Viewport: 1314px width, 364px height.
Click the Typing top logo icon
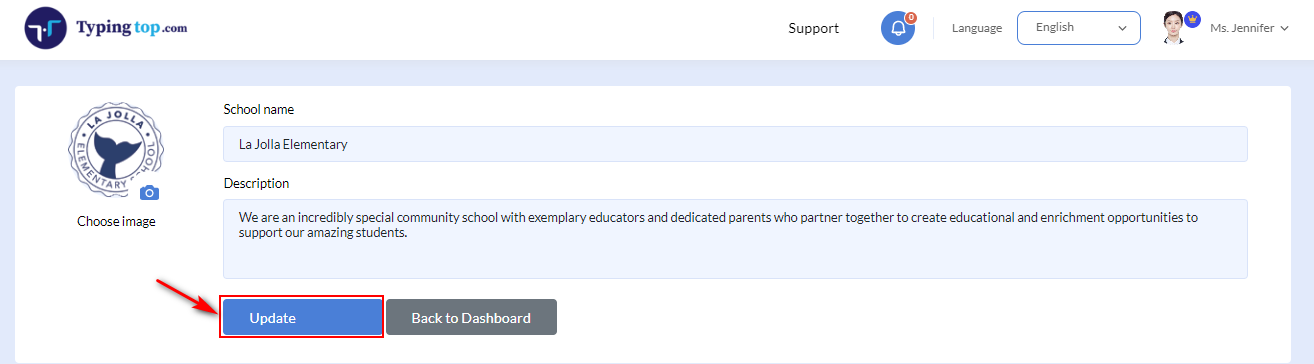pyautogui.click(x=45, y=28)
